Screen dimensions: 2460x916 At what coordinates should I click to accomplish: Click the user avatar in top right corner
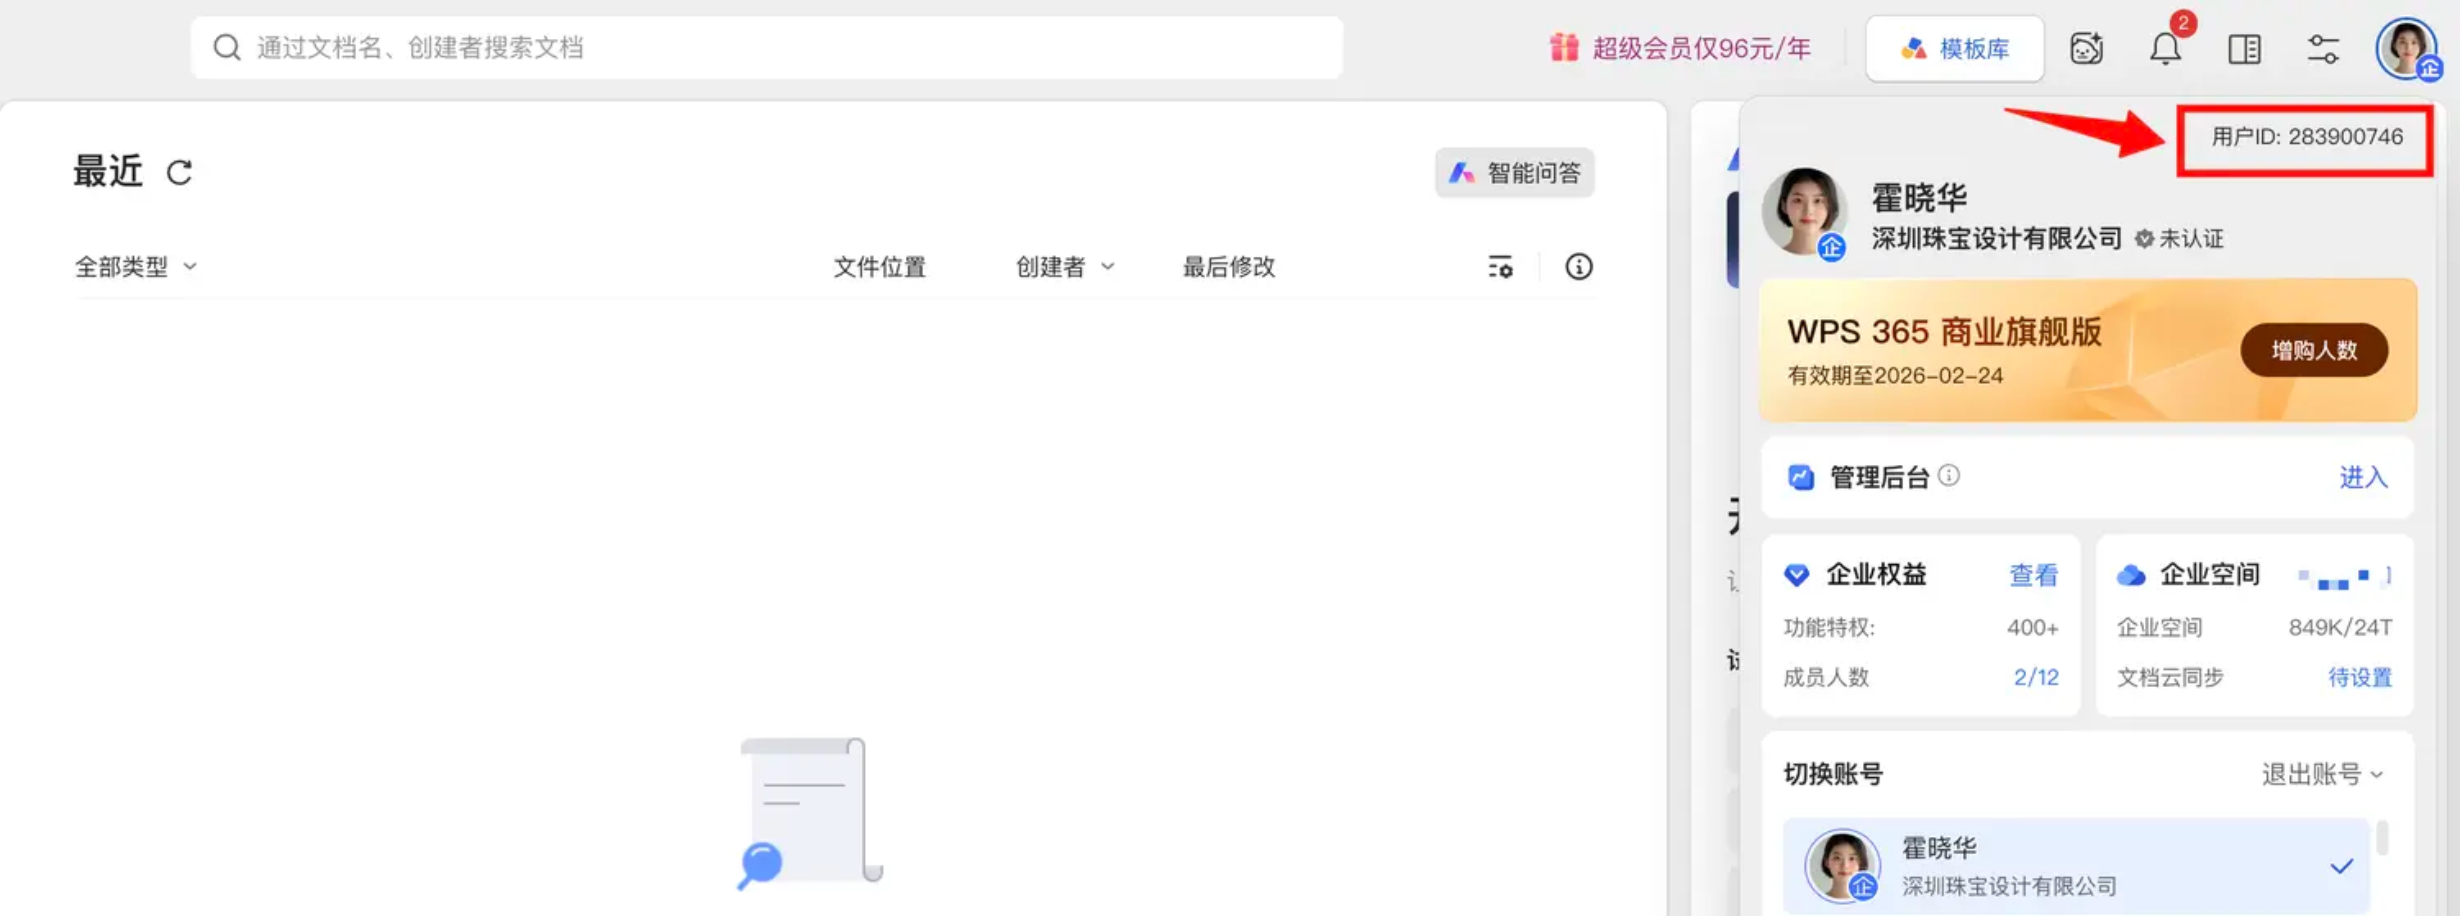2406,48
